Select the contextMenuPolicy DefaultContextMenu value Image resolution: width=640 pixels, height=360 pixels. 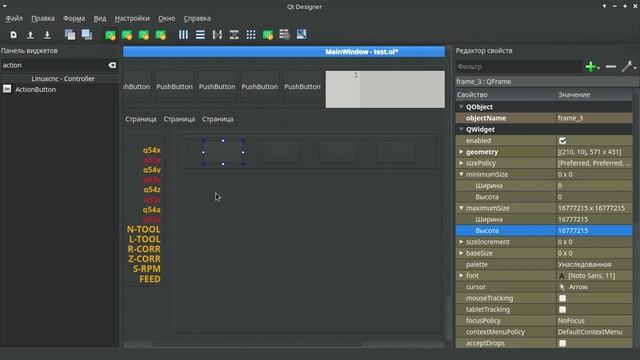click(x=594, y=332)
